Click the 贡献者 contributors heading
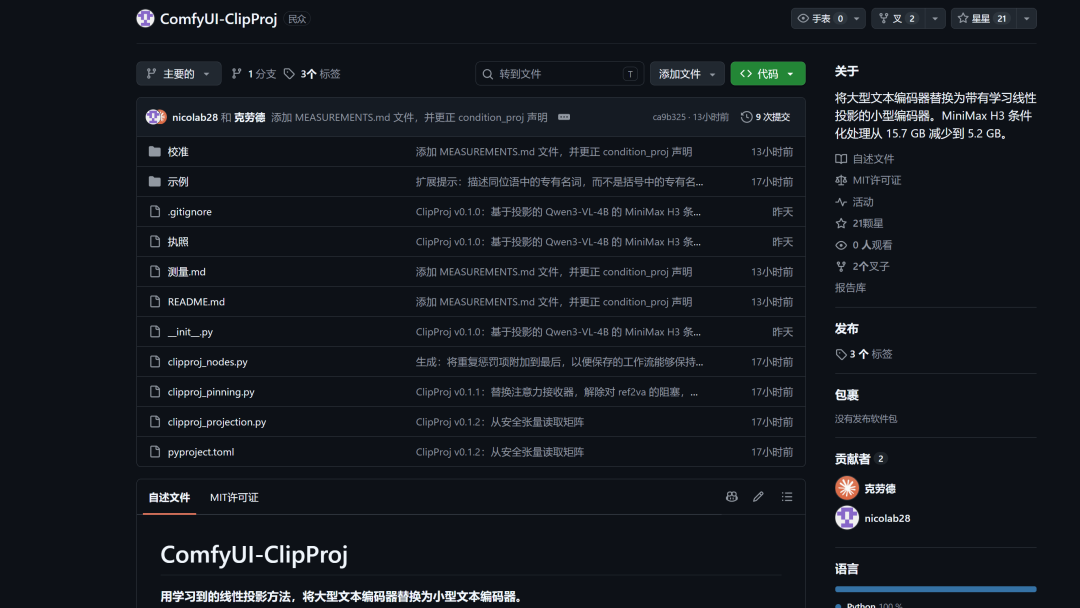Viewport: 1080px width, 608px height. (853, 459)
